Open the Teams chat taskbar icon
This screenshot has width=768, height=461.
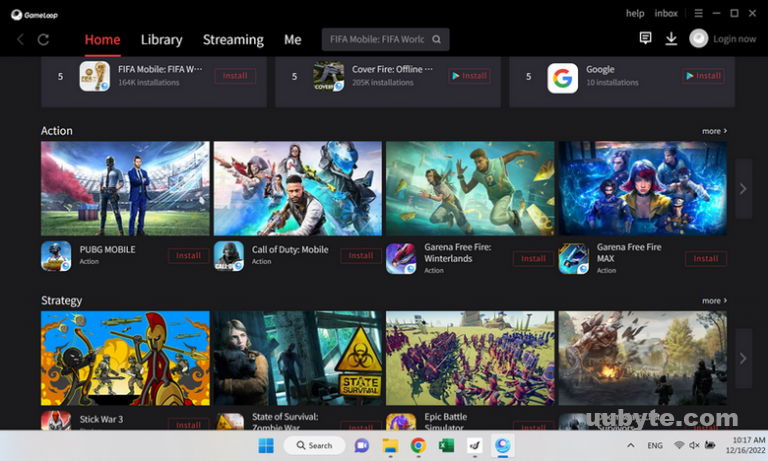point(361,446)
